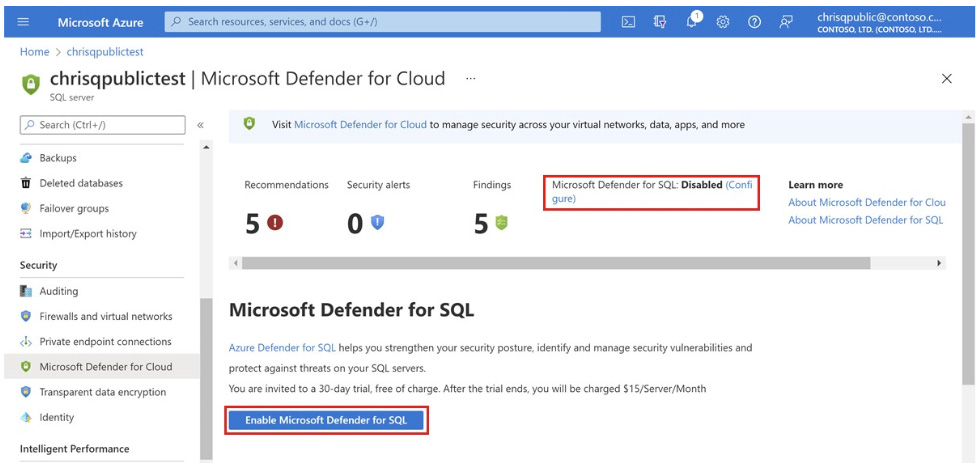Screen dimensions: 980x472
Task: Open Cloud Shell from the top bar
Action: [629, 22]
